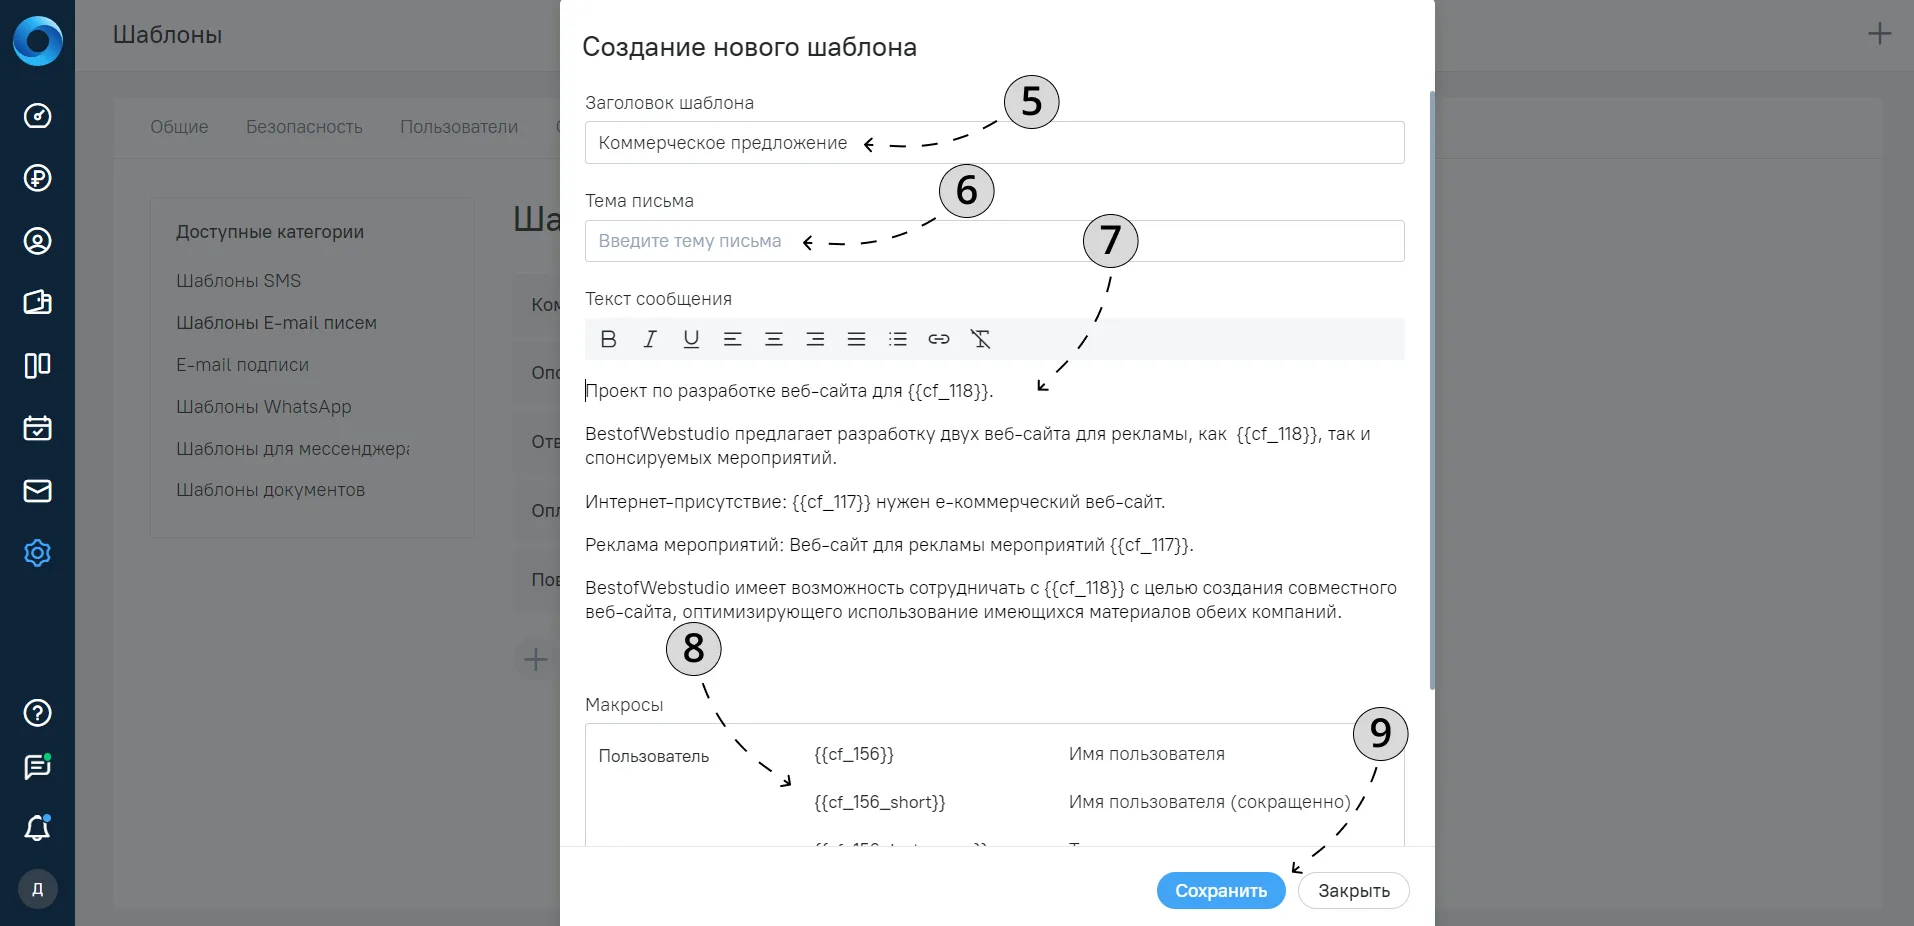The height and width of the screenshot is (926, 1914).
Task: Toggle bold formatting in message editor
Action: pos(608,339)
